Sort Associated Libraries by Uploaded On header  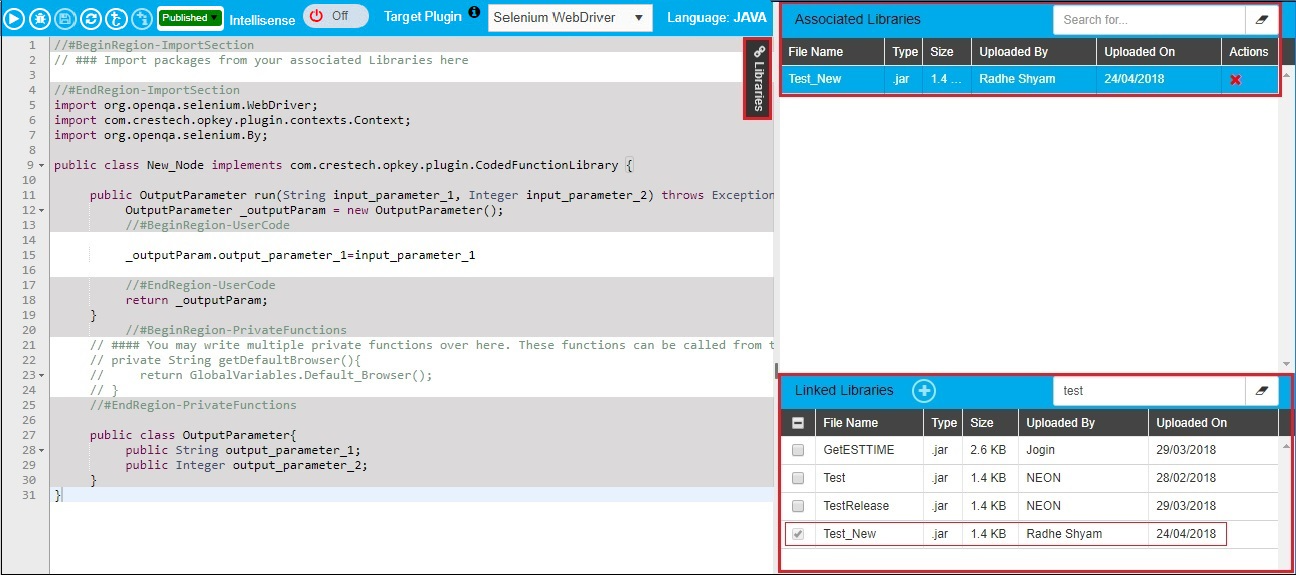tap(1158, 52)
